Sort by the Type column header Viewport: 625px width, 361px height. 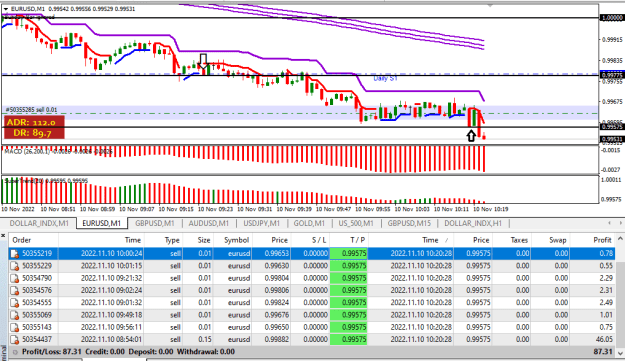[x=172, y=240]
